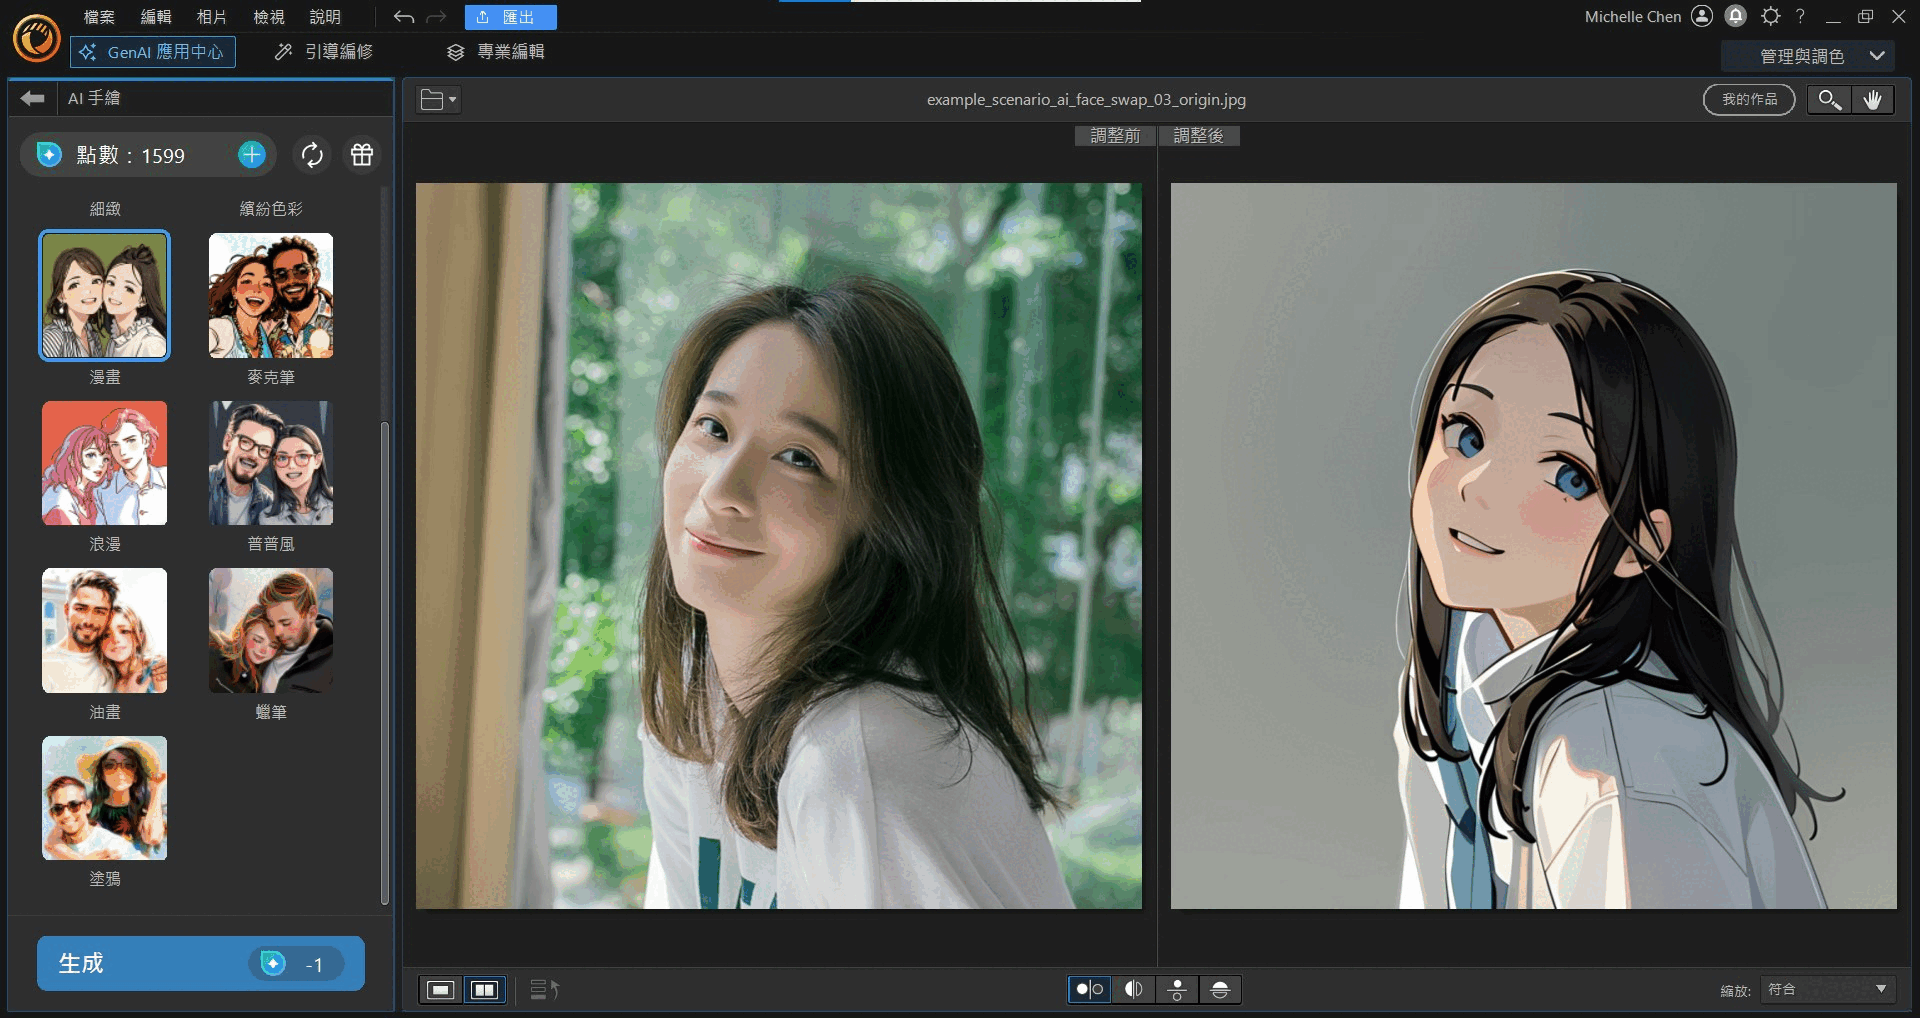The image size is (1920, 1018).
Task: Open the 縮放 zoom level dropdown
Action: [x=1827, y=990]
